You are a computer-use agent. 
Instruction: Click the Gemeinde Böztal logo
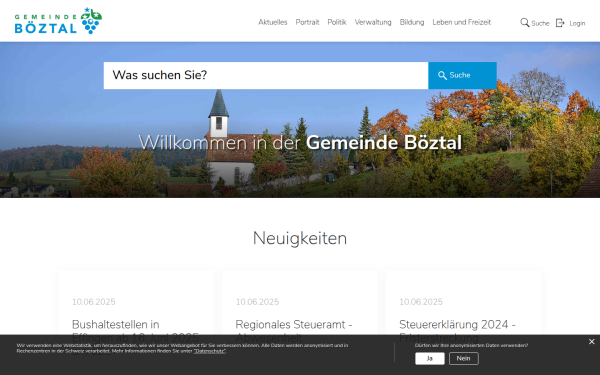coord(58,21)
